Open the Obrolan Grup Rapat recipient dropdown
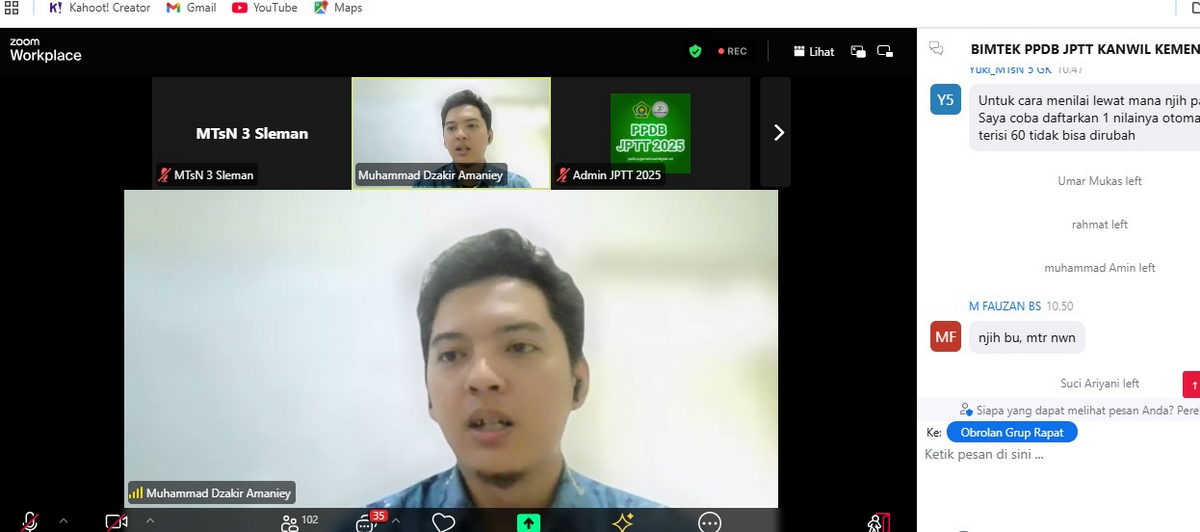Viewport: 1200px width, 532px height. 1011,432
